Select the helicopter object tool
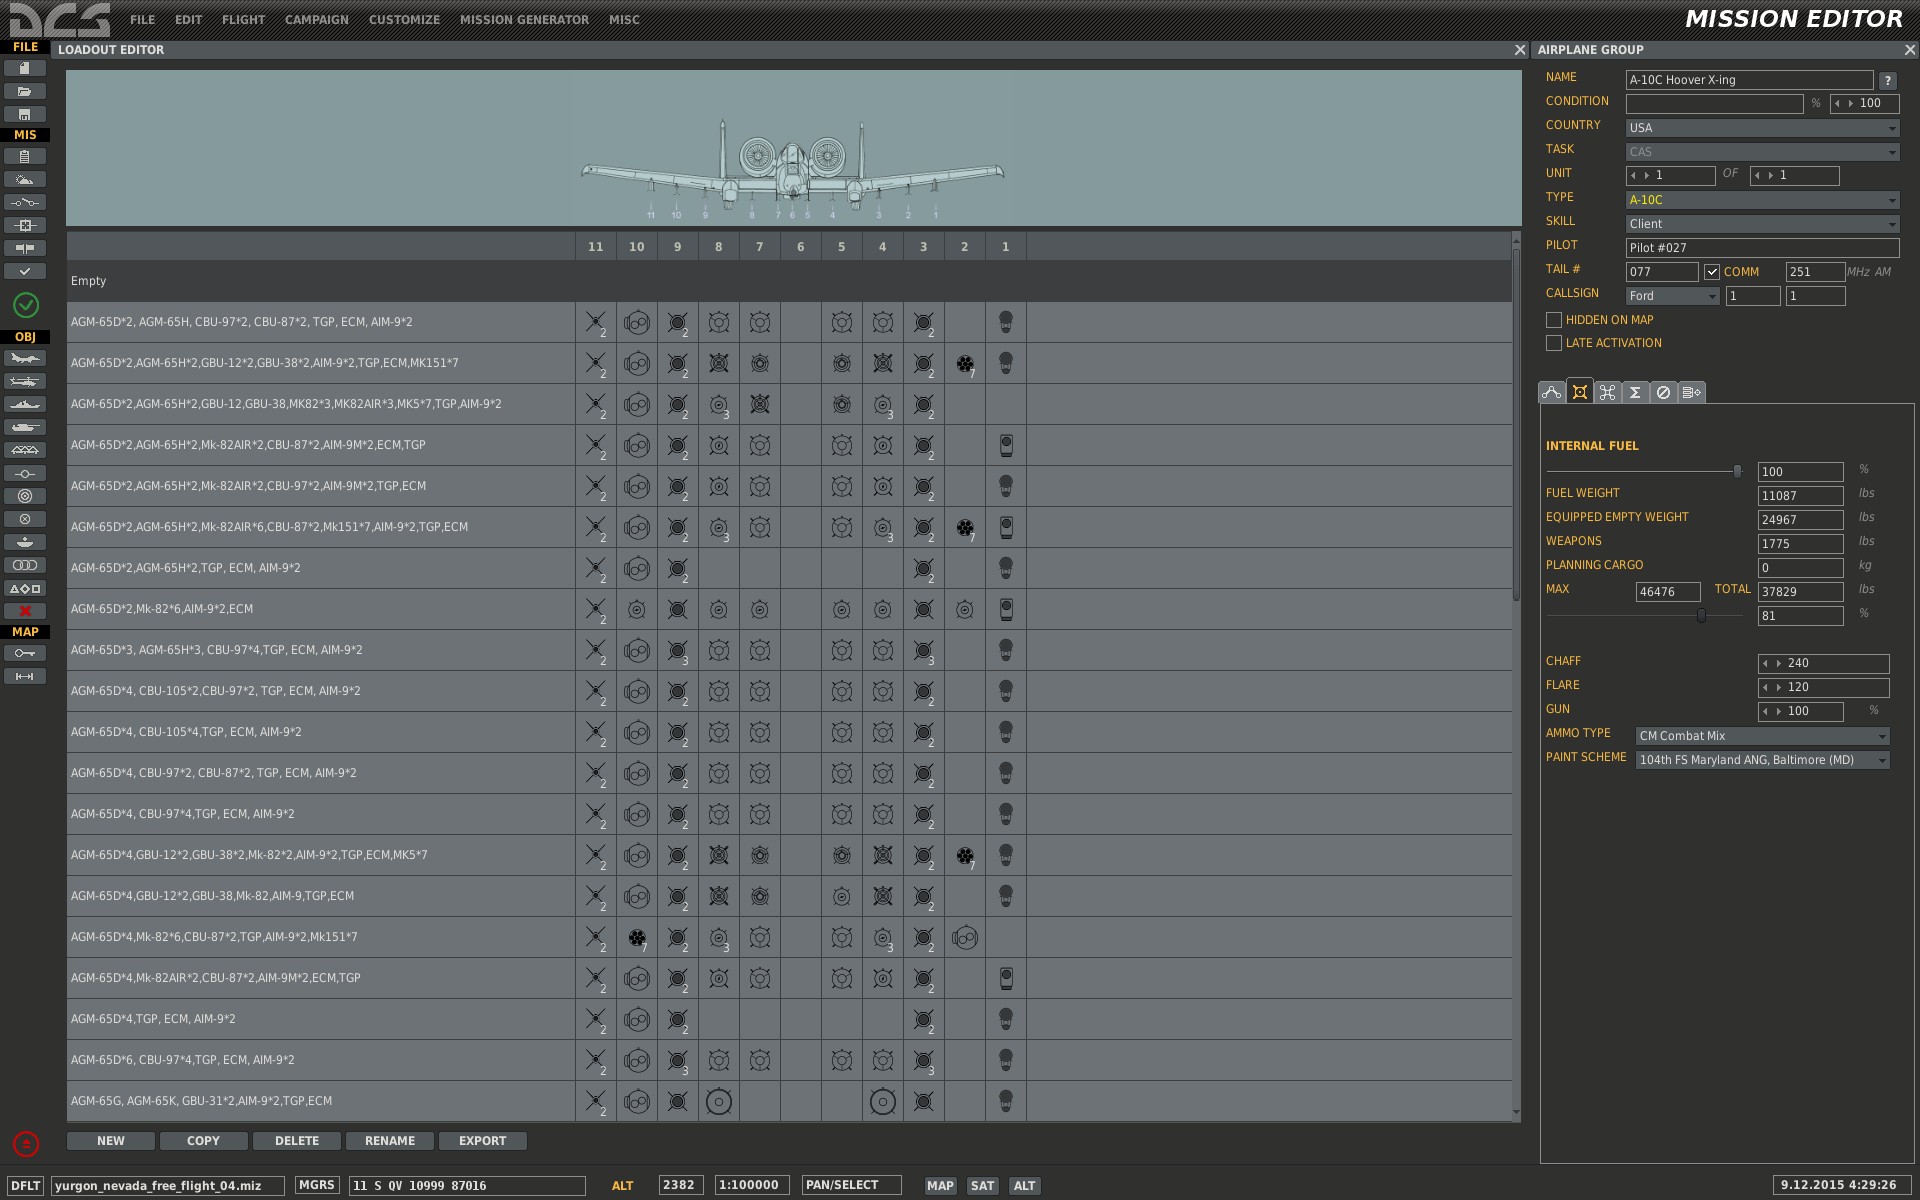1920x1200 pixels. tap(25, 381)
